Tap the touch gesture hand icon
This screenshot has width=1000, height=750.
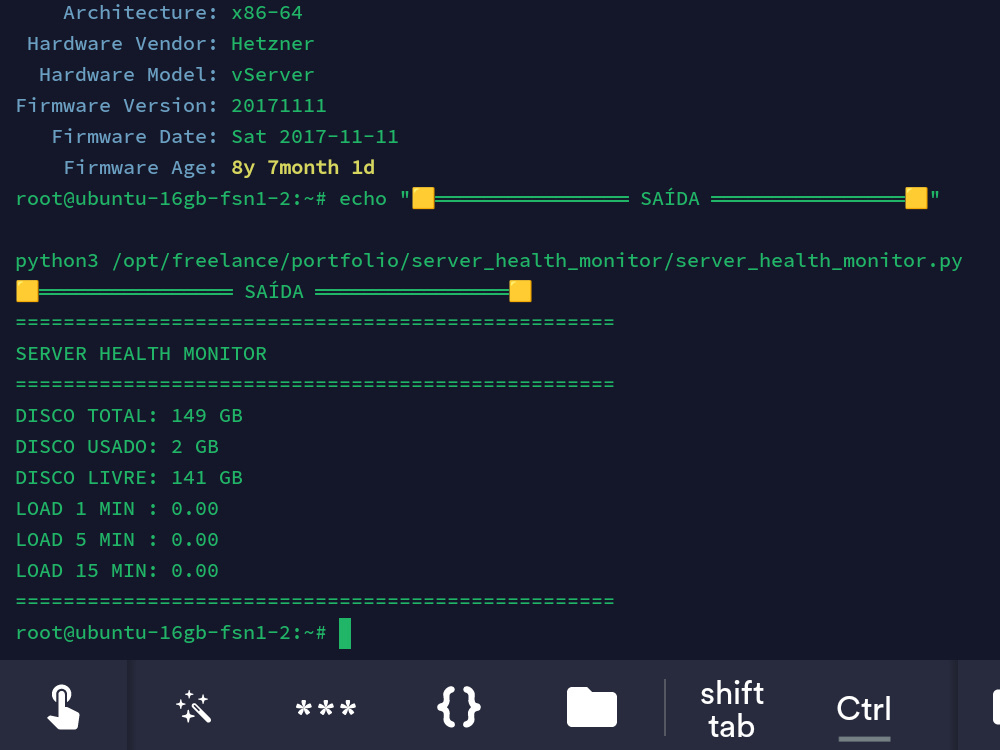63,707
